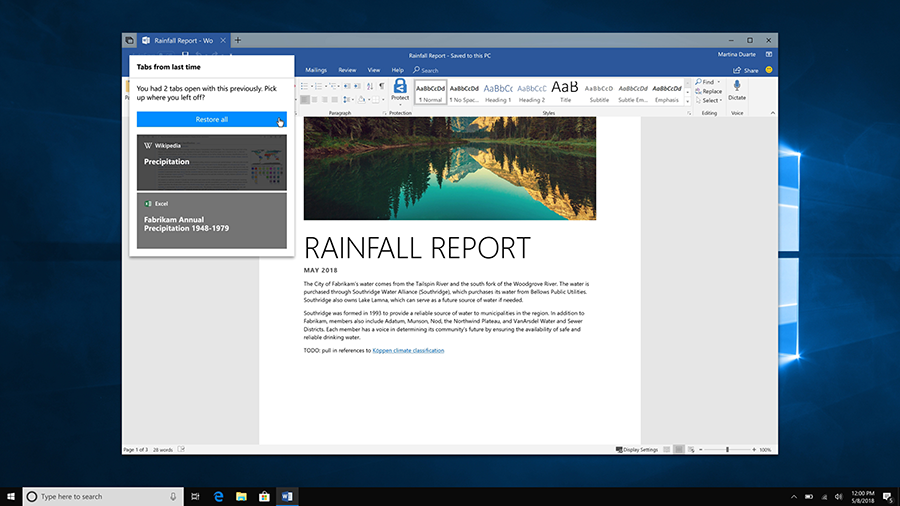Open Microsoft Edge from the taskbar
Viewport: 900px width, 506px height.
coord(218,496)
